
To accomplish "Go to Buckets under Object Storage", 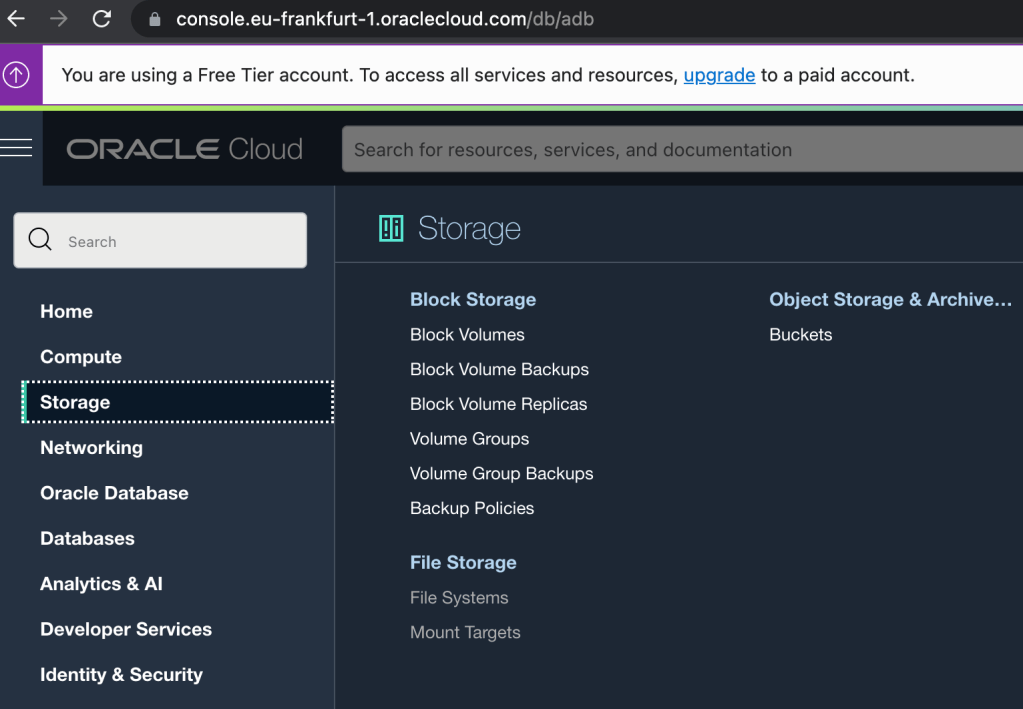I will pos(800,335).
